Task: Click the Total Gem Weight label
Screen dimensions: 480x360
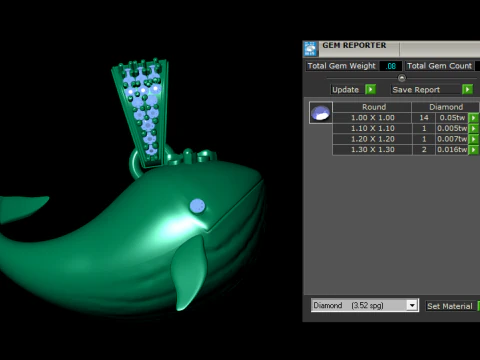Action: [x=341, y=66]
